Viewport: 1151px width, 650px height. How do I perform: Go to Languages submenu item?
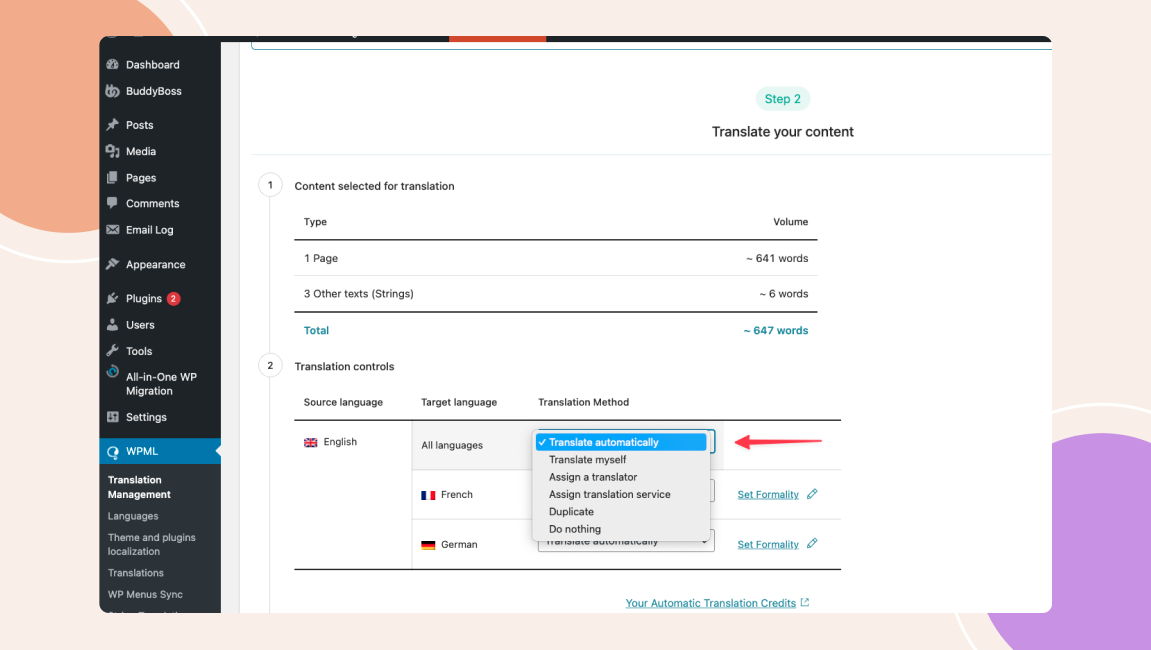tap(133, 516)
